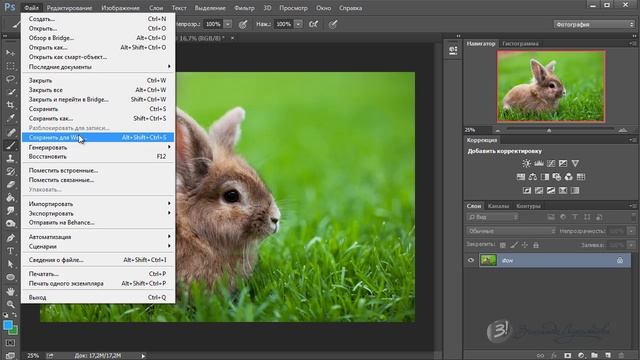The width and height of the screenshot is (640, 360).
Task: Add a Gradient Map adjustment
Action: pyautogui.click(x=575, y=190)
